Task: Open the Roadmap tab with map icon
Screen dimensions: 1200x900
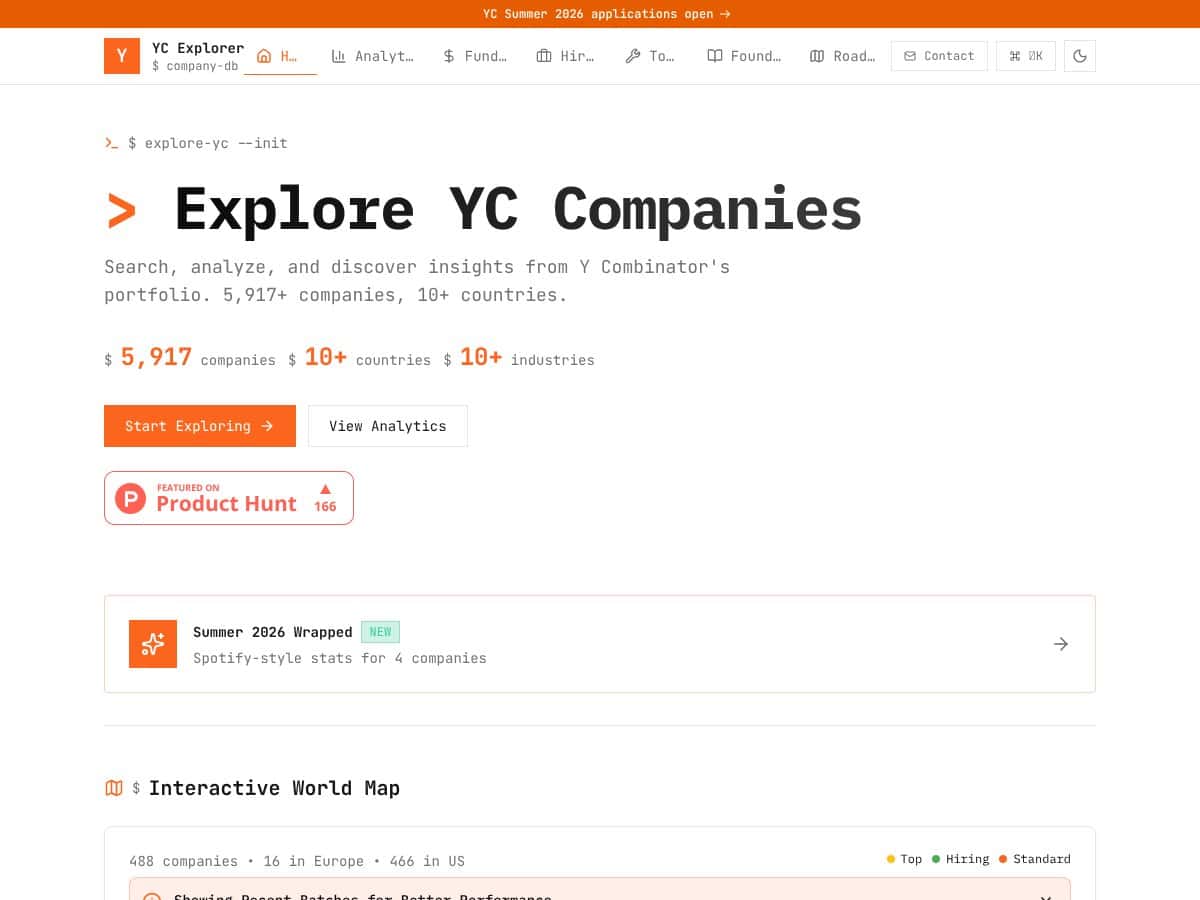Action: point(843,56)
